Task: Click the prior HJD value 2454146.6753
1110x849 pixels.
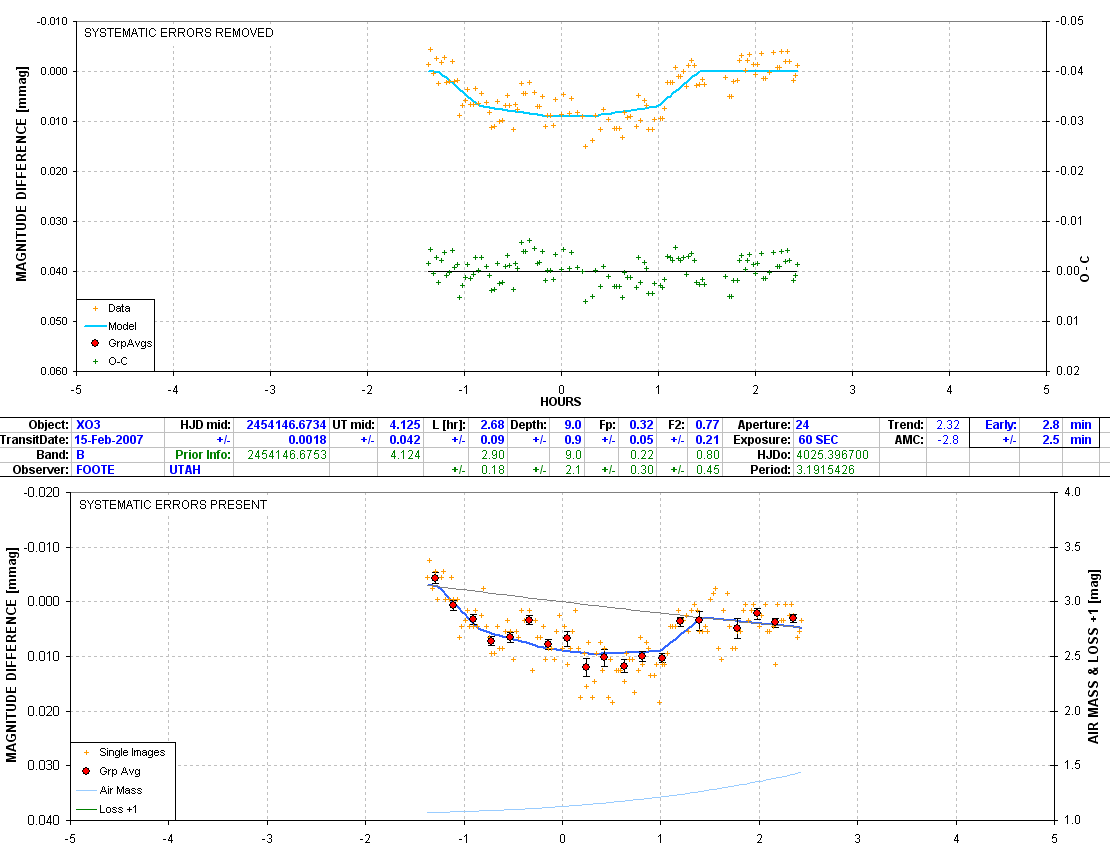Action: pos(287,455)
